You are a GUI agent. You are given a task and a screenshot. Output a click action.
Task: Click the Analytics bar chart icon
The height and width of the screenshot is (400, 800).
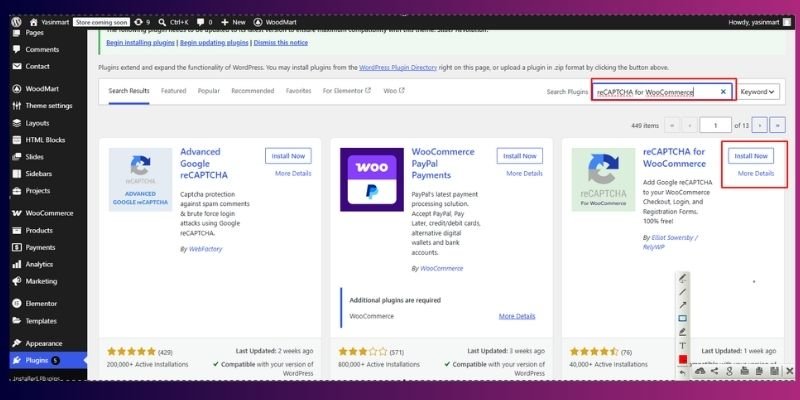pos(17,264)
